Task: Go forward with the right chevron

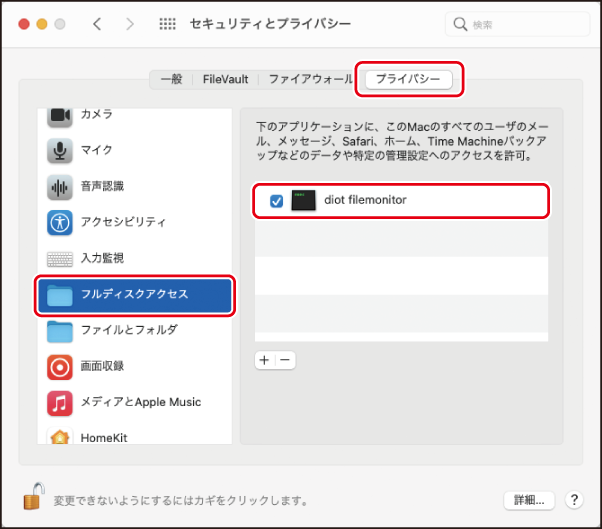Action: [x=130, y=24]
